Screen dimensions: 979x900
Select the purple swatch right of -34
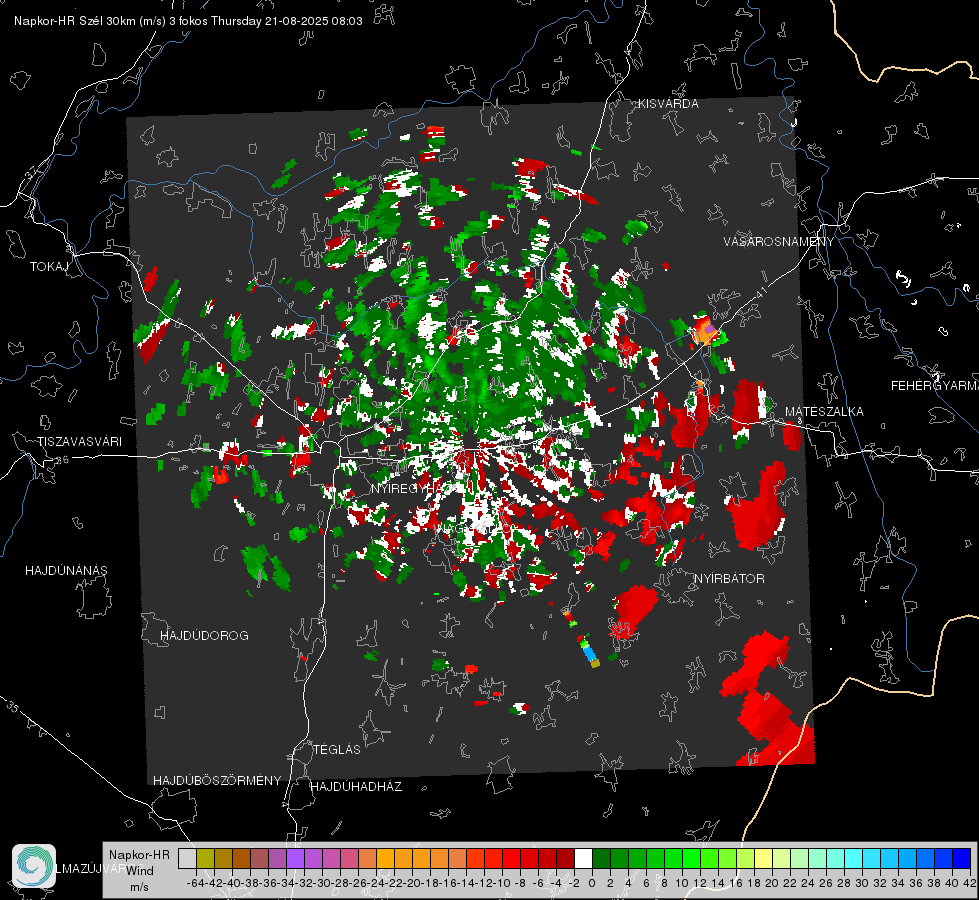(295, 858)
